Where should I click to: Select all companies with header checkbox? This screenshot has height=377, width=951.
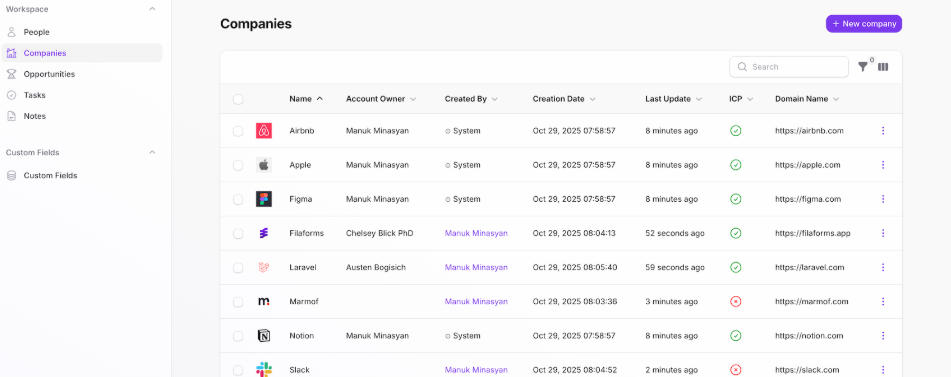238,99
